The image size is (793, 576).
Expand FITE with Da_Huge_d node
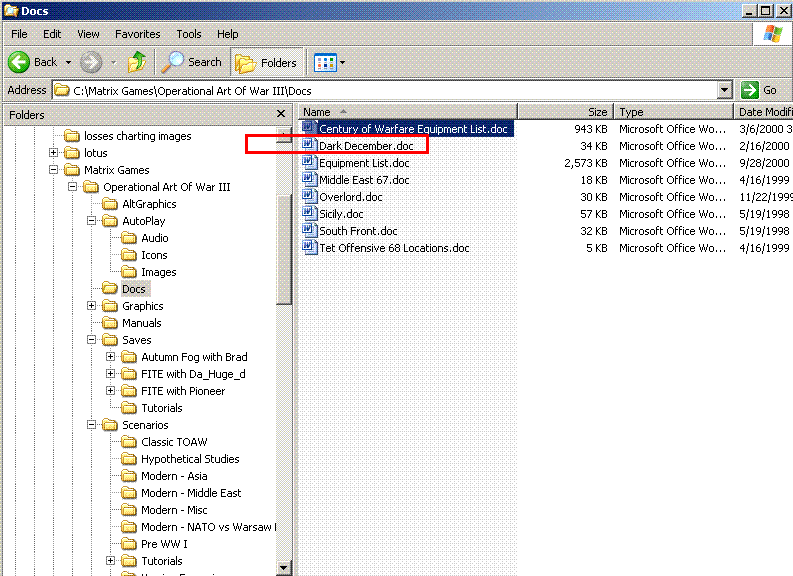pos(111,373)
